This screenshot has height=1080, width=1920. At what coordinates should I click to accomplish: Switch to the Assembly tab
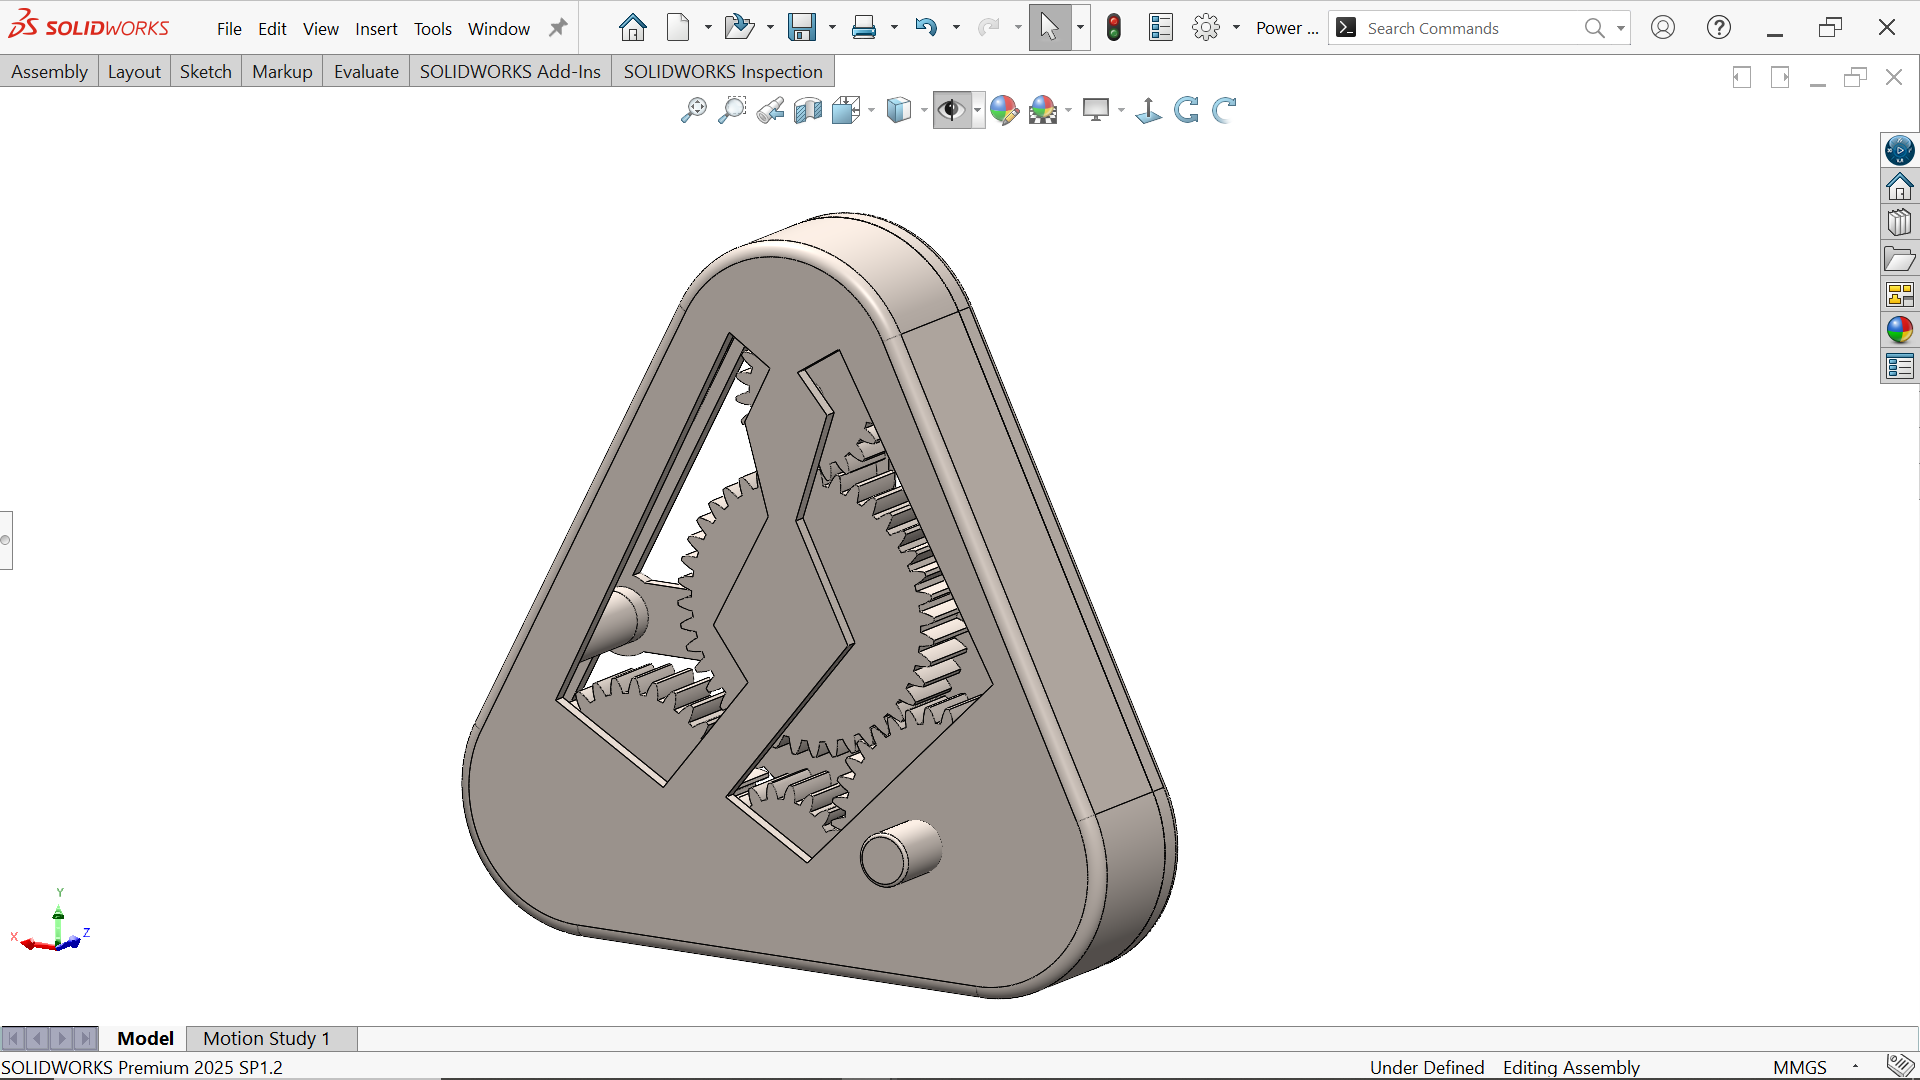click(49, 71)
